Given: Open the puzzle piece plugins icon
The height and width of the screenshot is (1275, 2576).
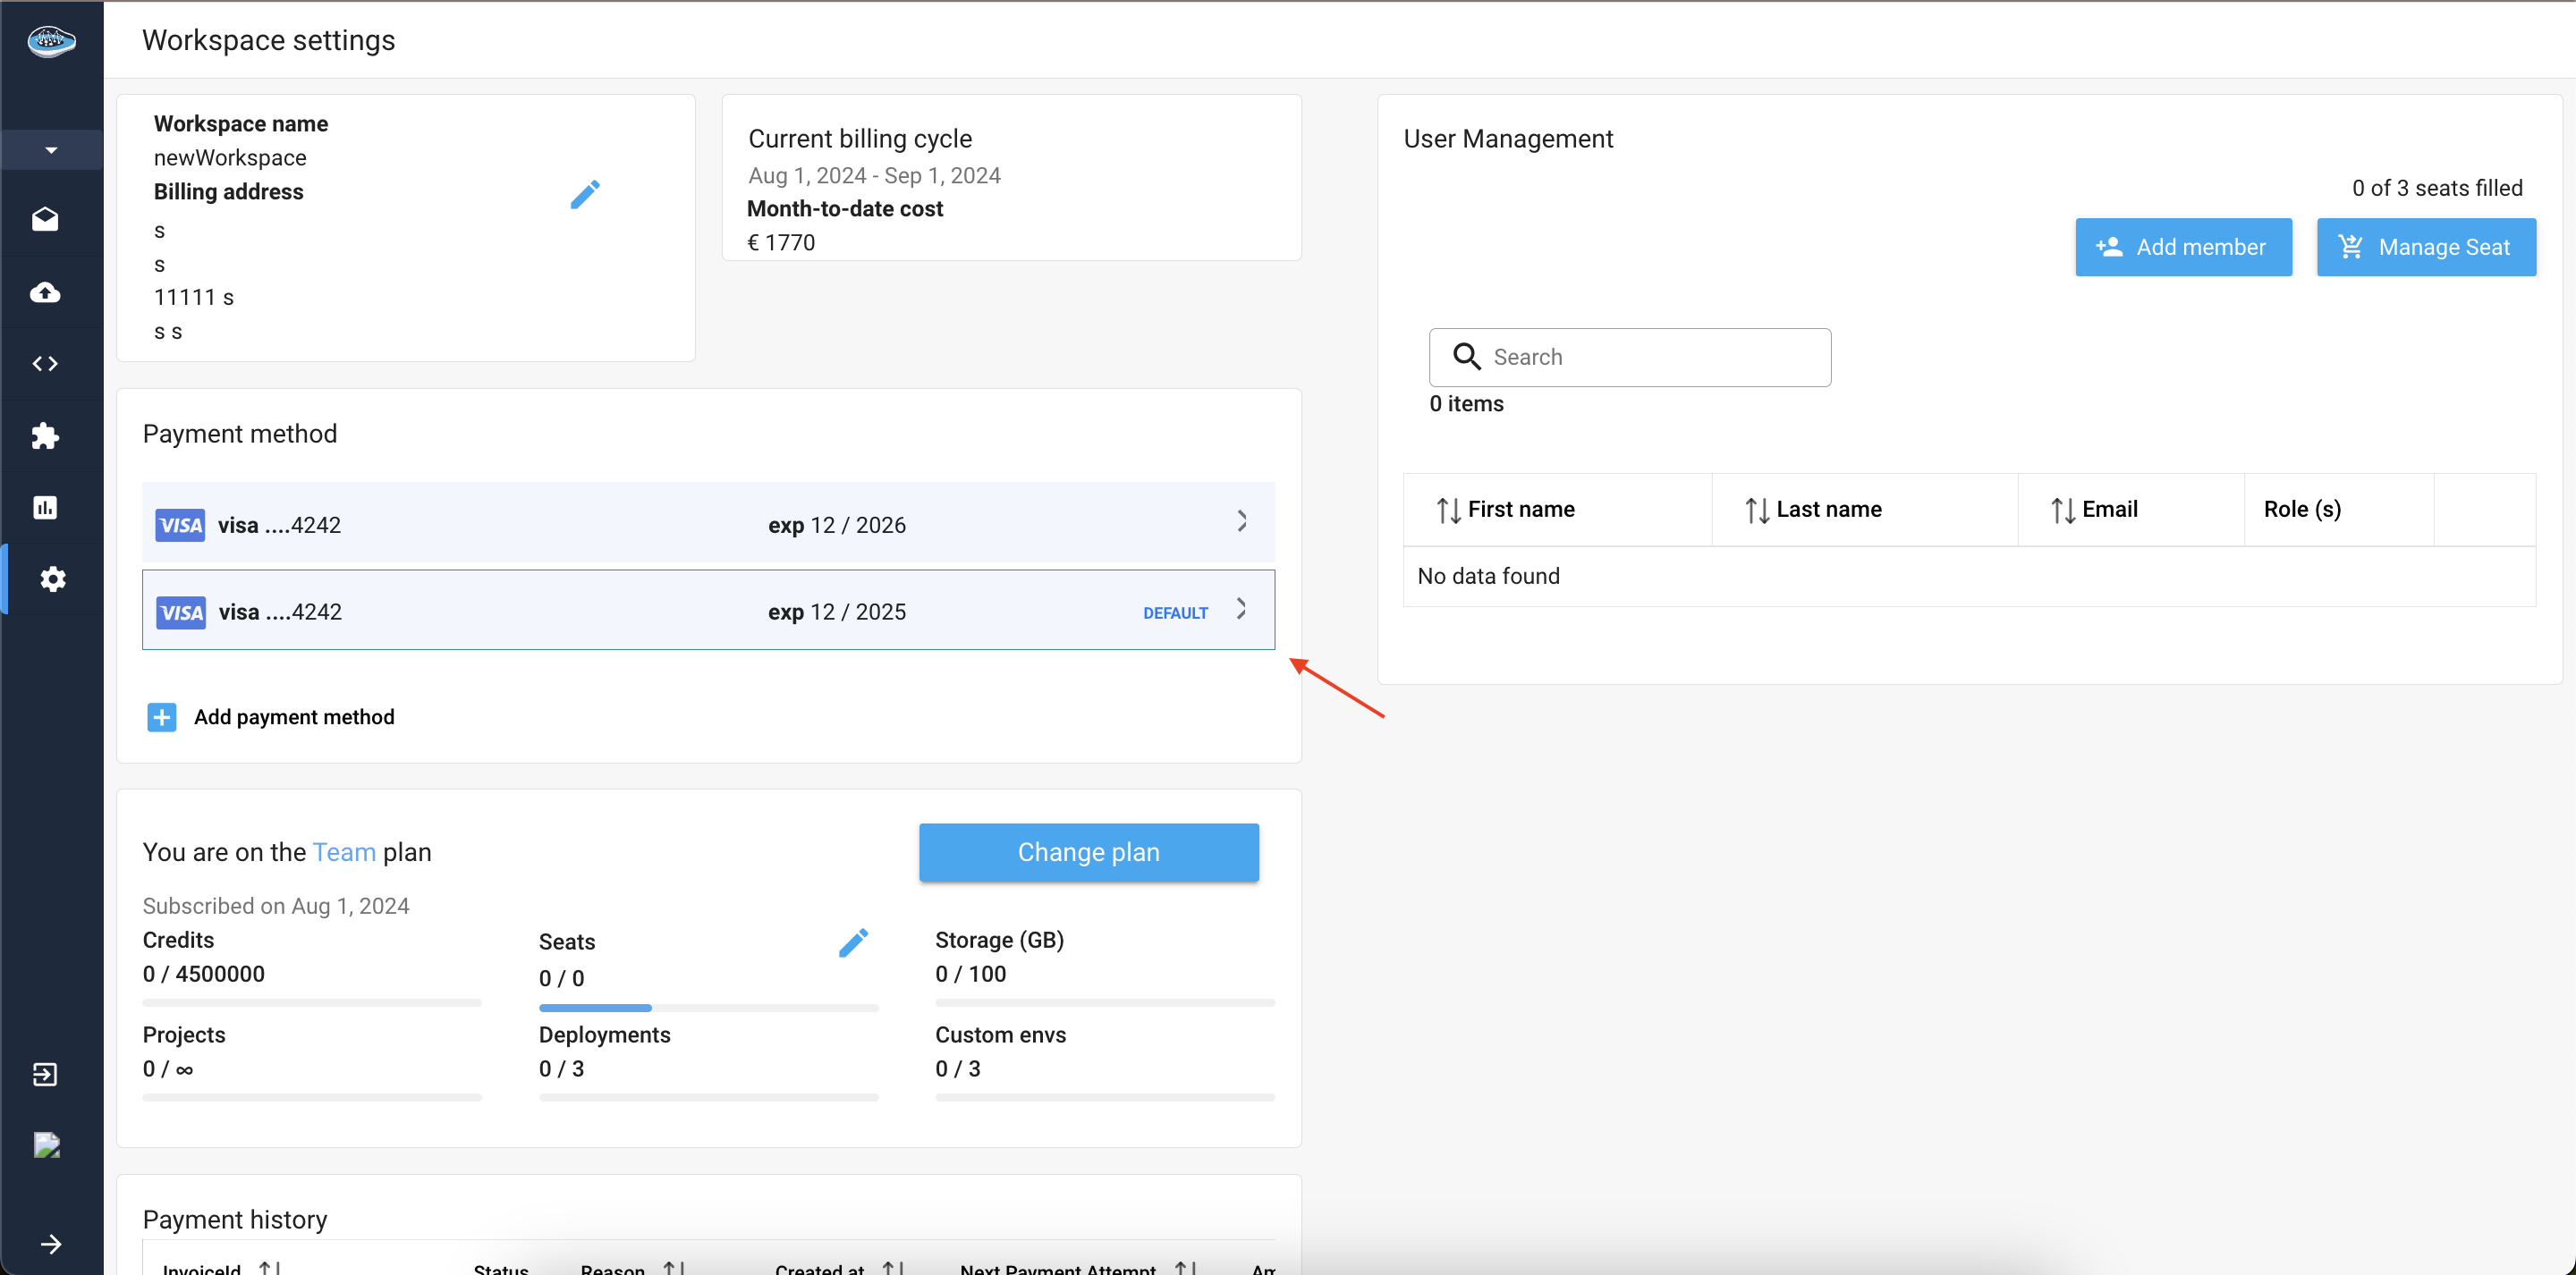Looking at the screenshot, I should point(45,435).
